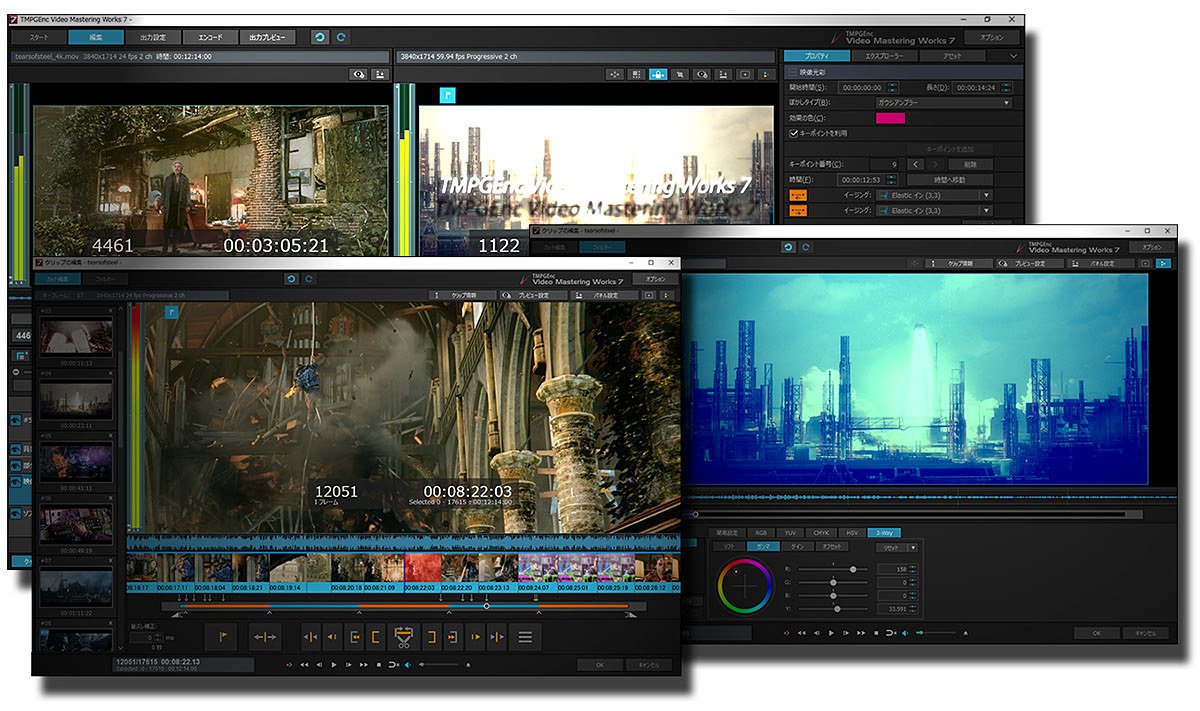Viewport: 1200px width, 711px height.
Task: Click the split-at-position button in cut editor
Action: point(264,636)
